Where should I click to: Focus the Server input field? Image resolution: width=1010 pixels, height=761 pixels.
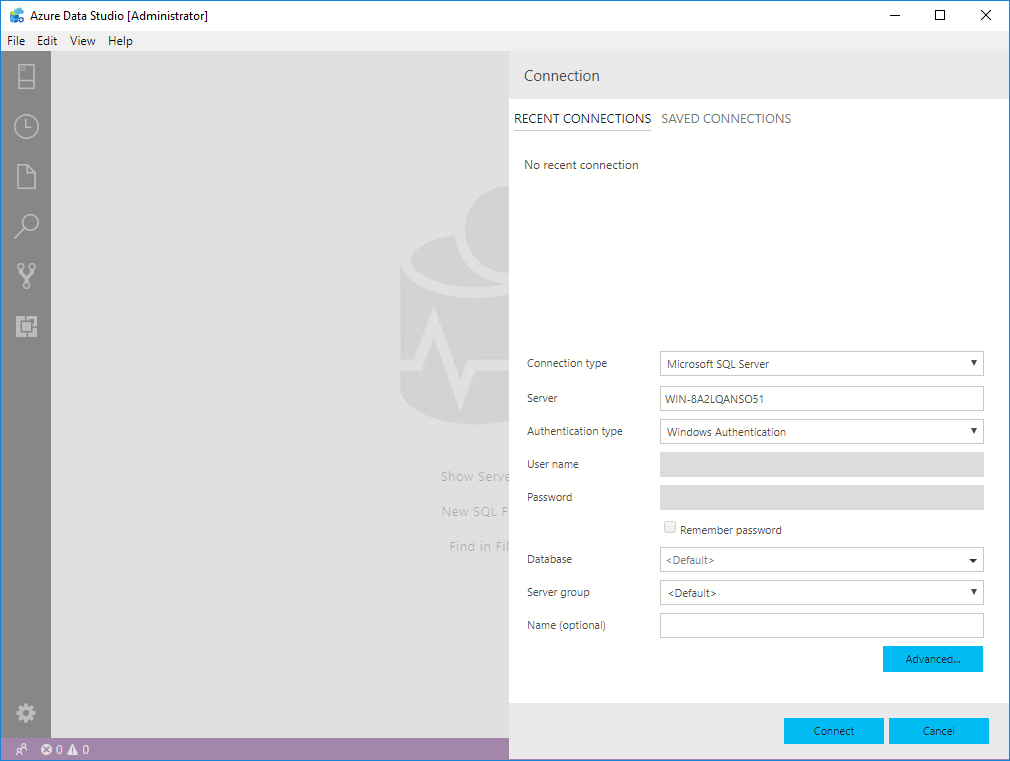(x=821, y=398)
